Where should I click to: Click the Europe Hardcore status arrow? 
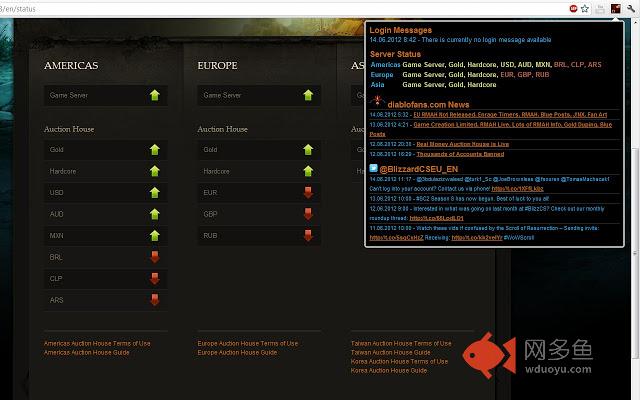pyautogui.click(x=308, y=171)
